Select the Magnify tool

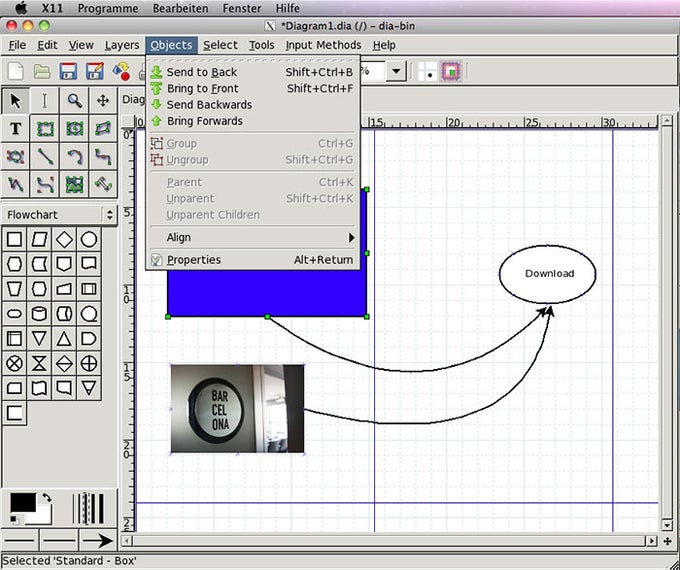point(74,101)
